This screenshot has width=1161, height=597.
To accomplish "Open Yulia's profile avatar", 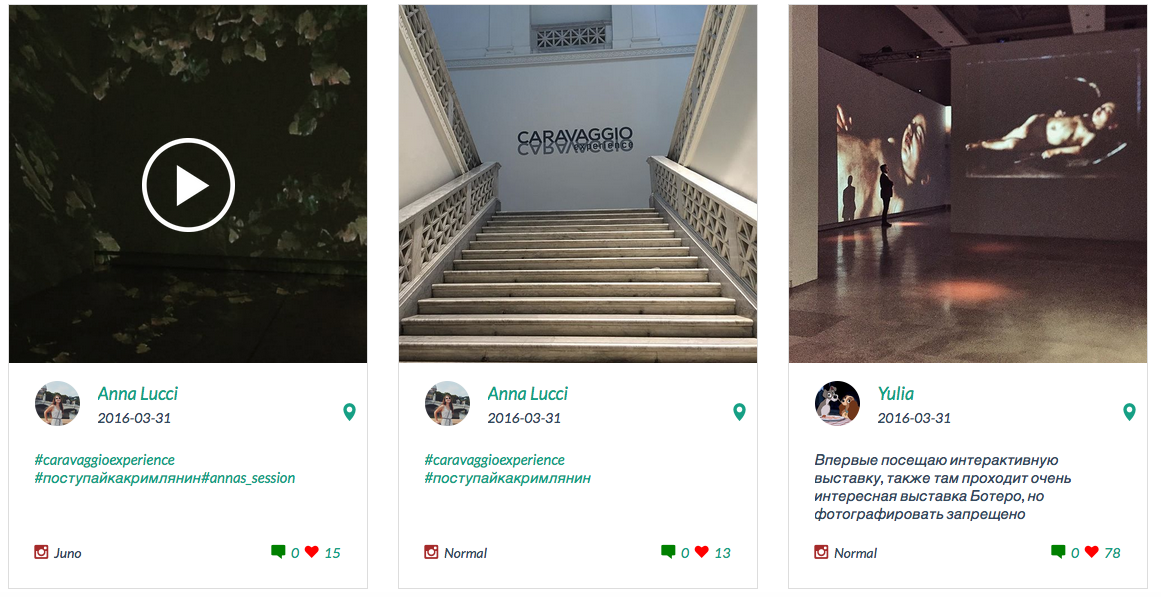I will point(837,404).
